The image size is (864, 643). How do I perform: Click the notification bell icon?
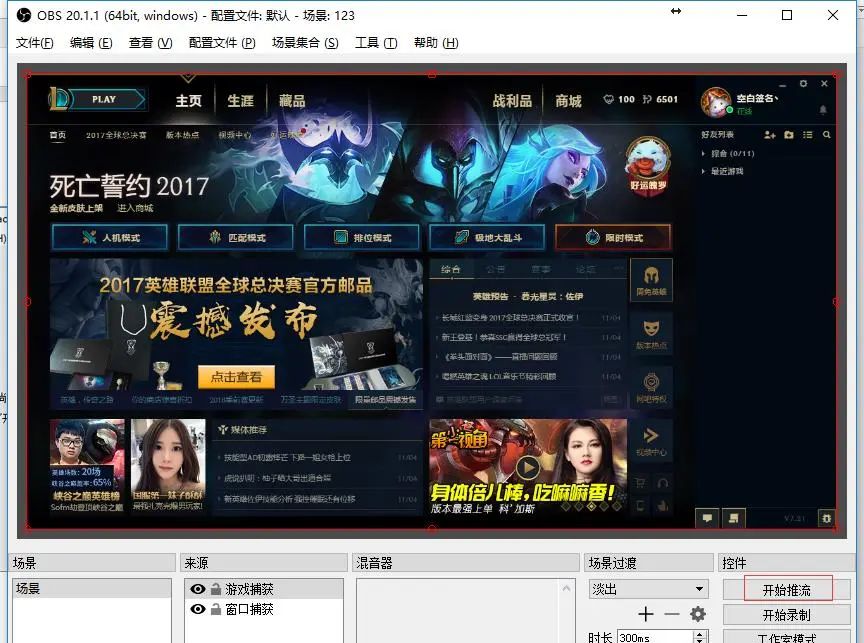pyautogui.click(x=823, y=110)
